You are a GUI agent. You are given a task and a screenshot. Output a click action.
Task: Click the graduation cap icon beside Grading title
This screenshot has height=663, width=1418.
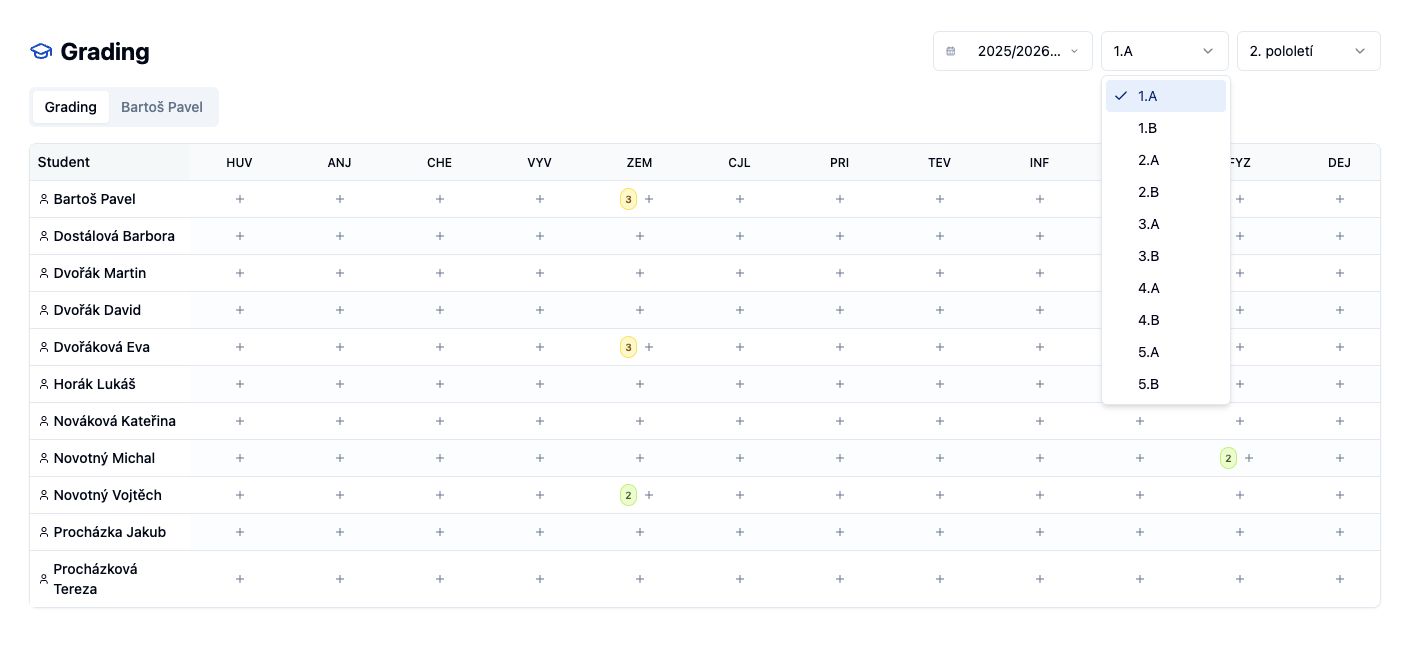pyautogui.click(x=41, y=51)
